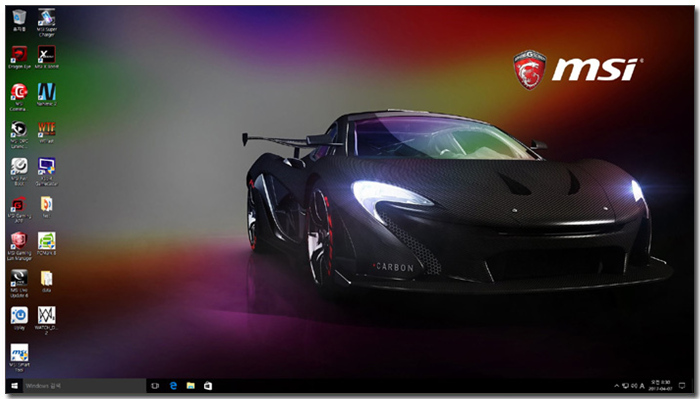Launch the MSI Gaming LAN Manager shortcut
The height and width of the screenshot is (399, 700).
click(x=19, y=246)
